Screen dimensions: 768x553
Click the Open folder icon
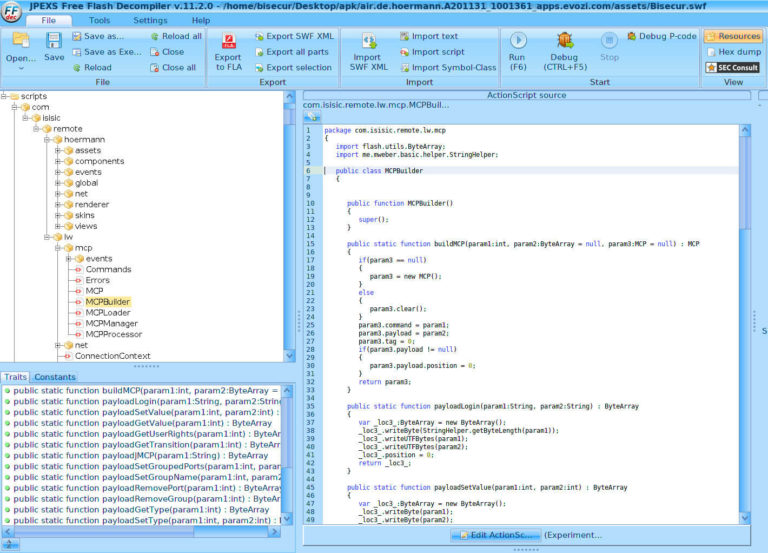pyautogui.click(x=21, y=40)
